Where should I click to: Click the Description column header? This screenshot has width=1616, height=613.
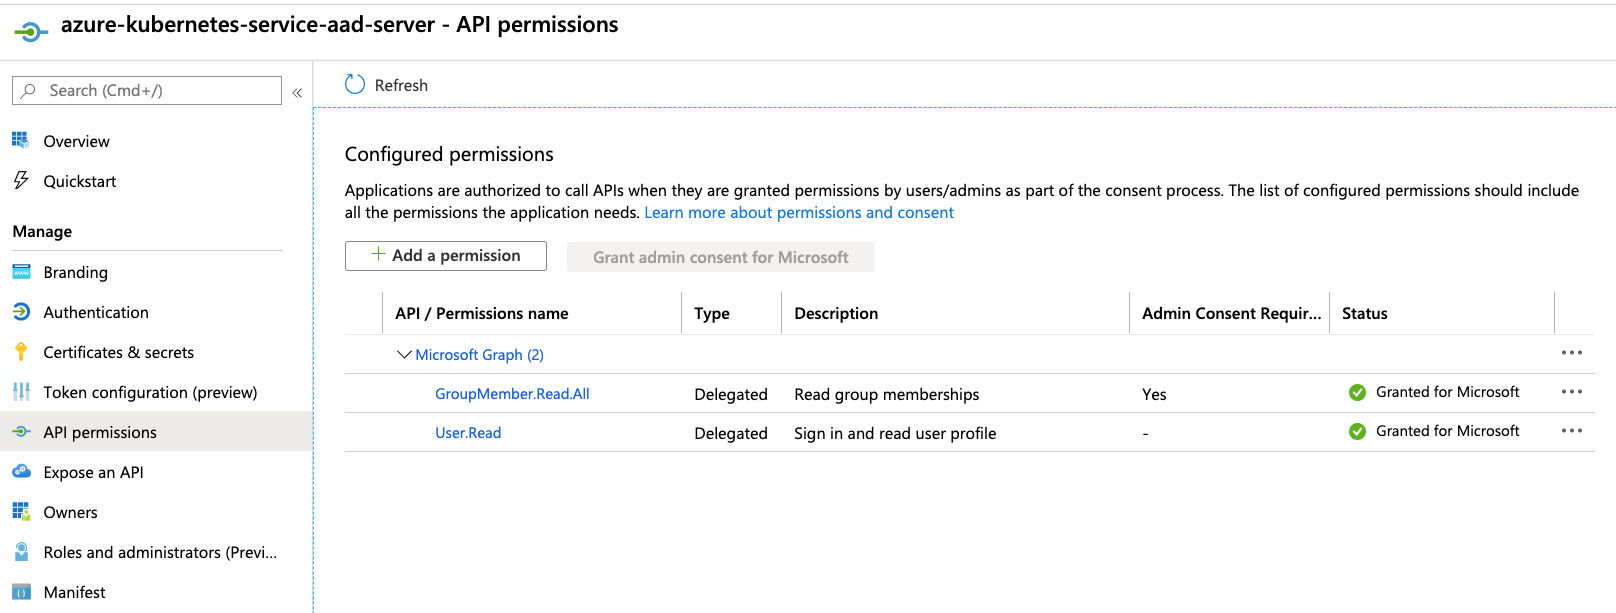(x=836, y=313)
